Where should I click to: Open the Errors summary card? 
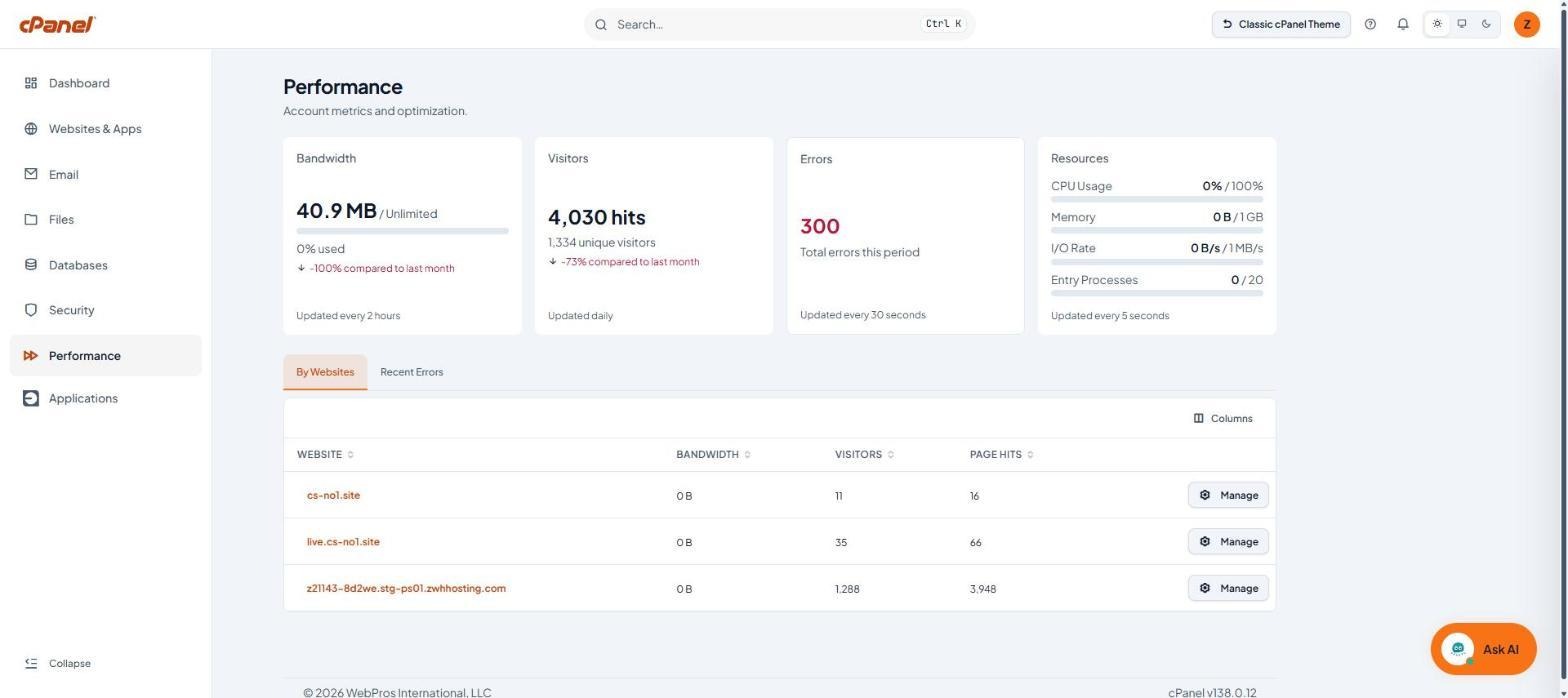pyautogui.click(x=905, y=236)
